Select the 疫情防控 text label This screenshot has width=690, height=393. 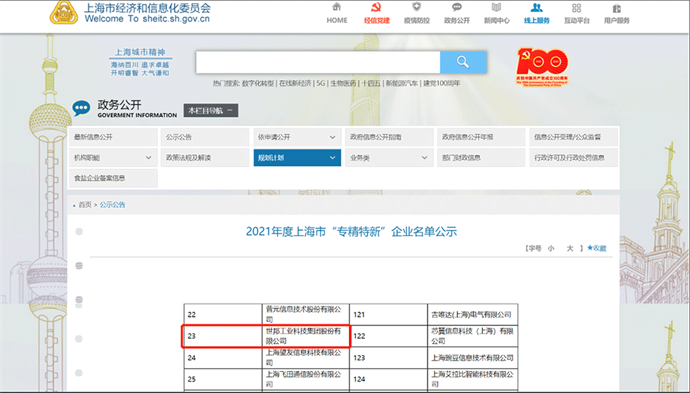point(417,20)
